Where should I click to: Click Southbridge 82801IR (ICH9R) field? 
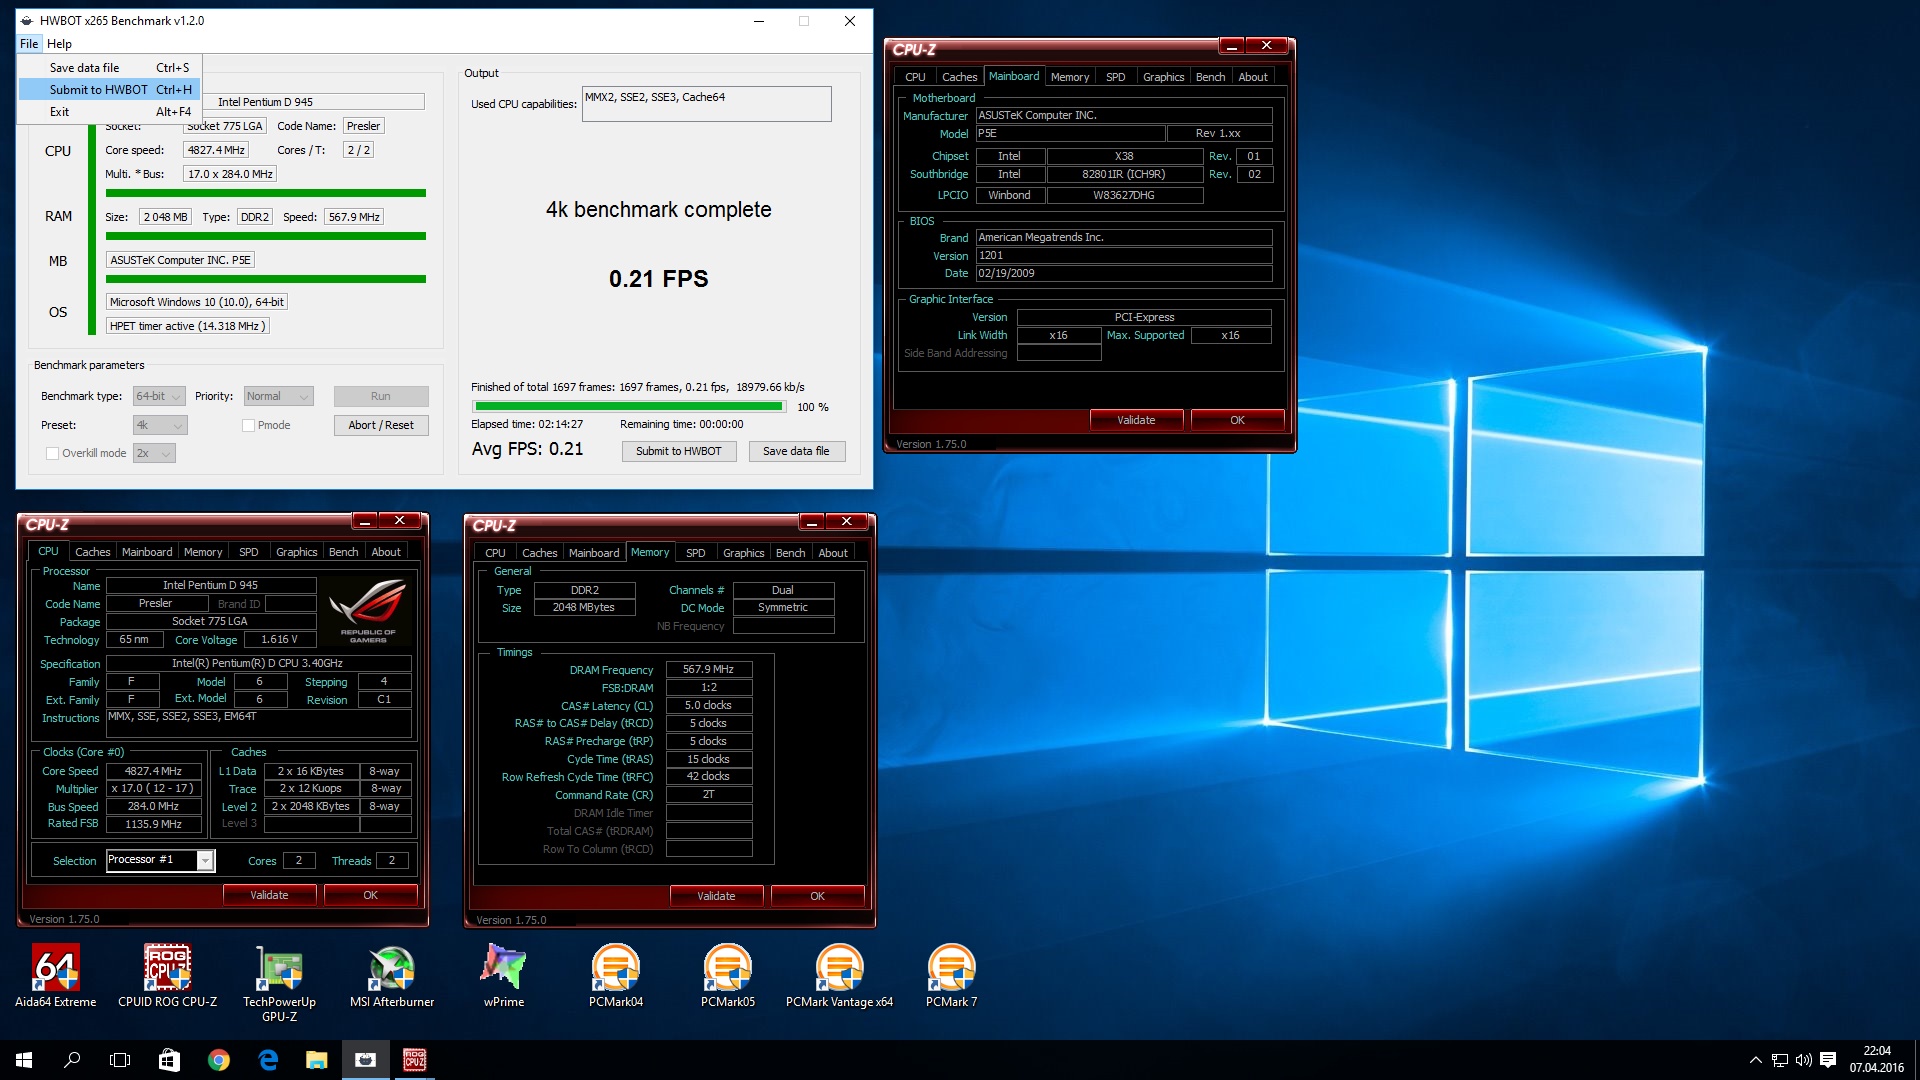point(1124,174)
